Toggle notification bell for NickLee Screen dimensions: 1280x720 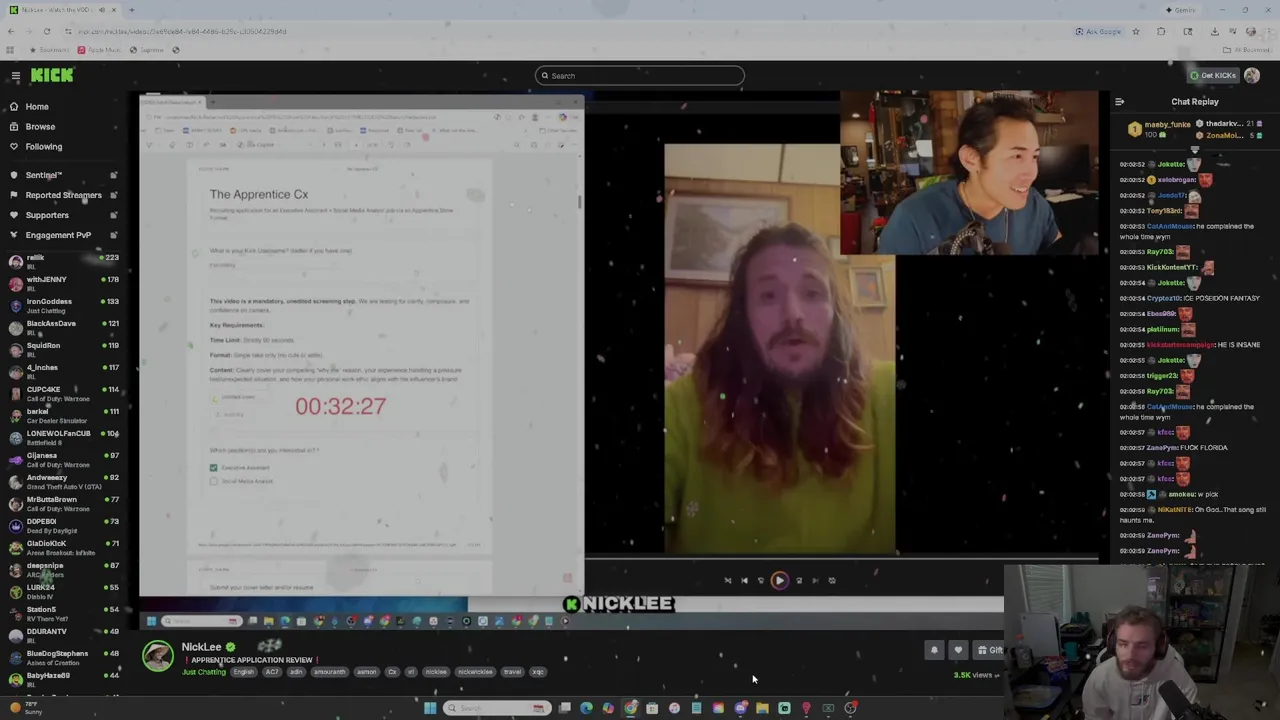pos(934,650)
